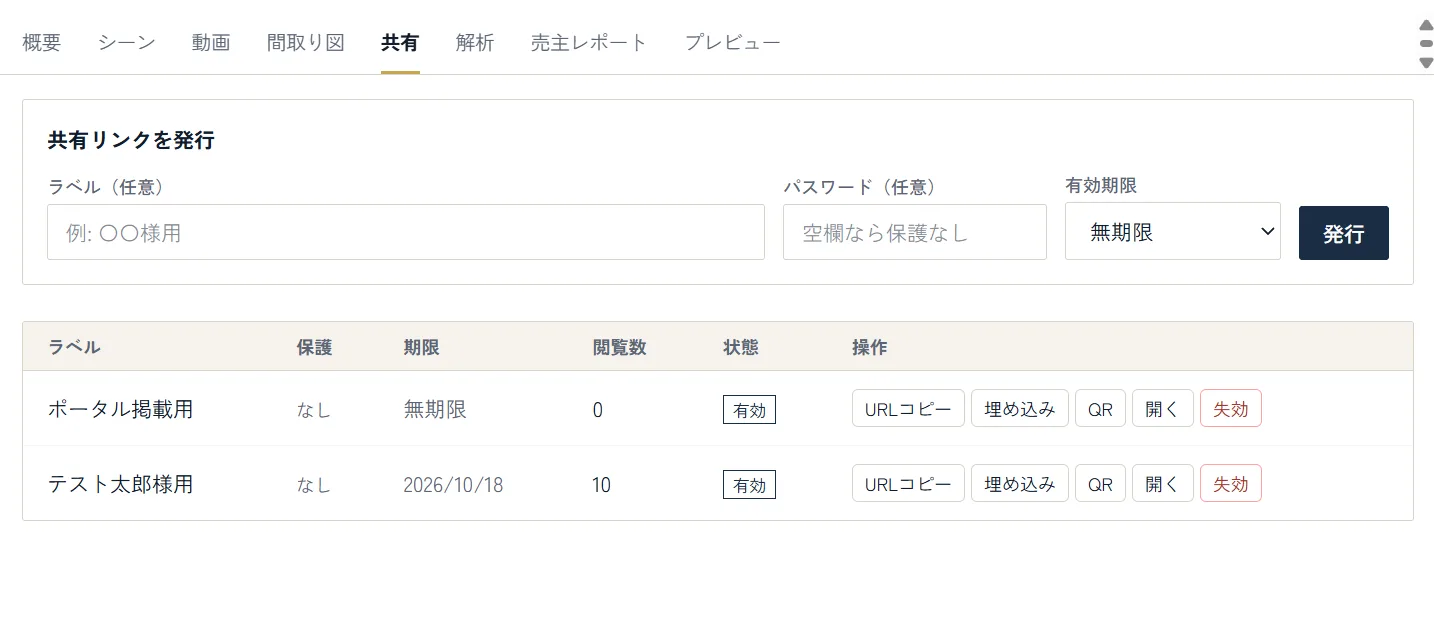Select the 間取り図 tab
The image size is (1434, 618).
click(306, 43)
